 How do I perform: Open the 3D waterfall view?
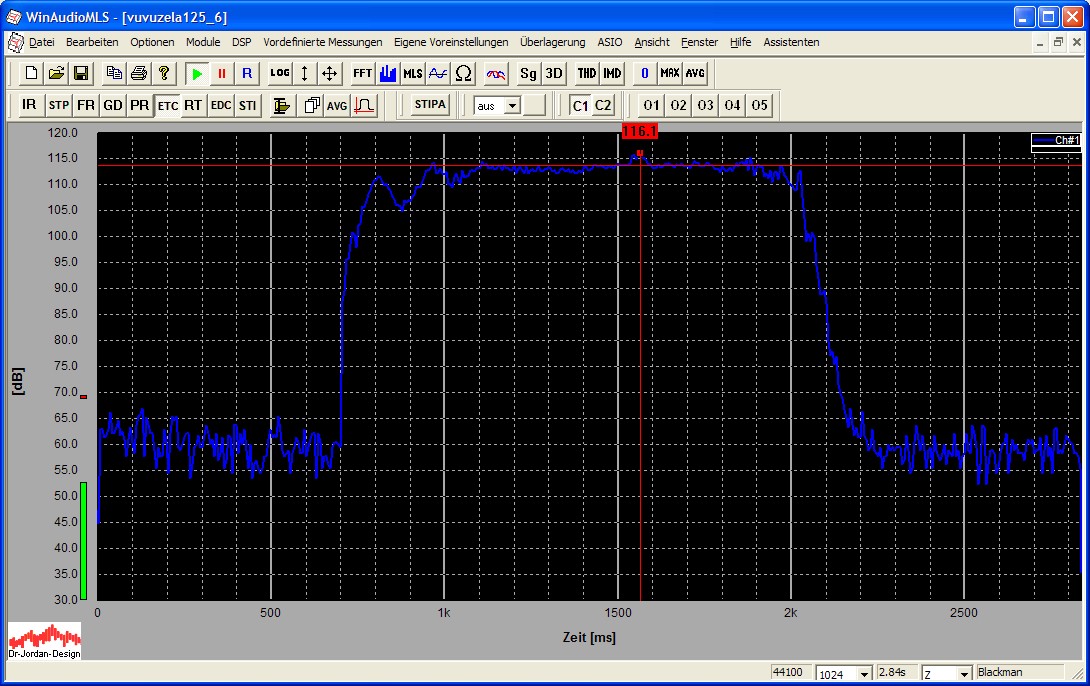554,73
